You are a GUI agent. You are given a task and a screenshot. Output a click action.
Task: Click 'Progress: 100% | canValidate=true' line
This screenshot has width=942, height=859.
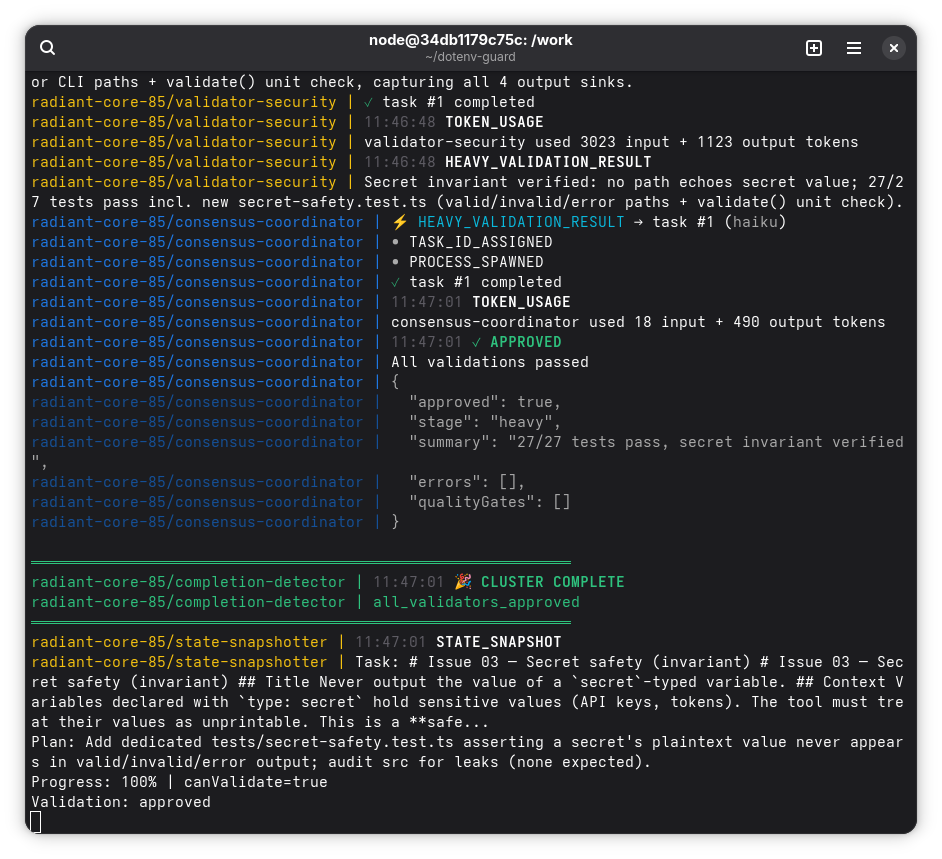tap(179, 782)
